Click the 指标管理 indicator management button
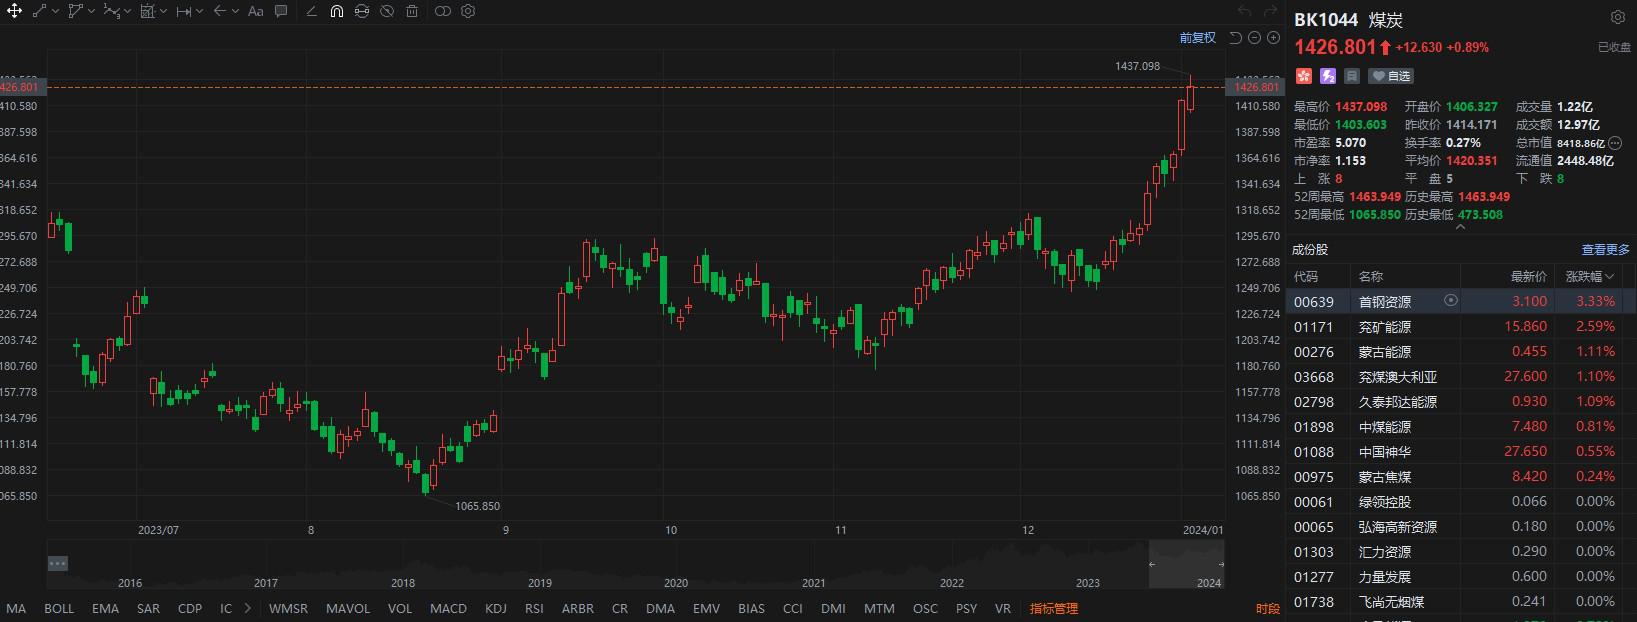Viewport: 1637px width, 622px height. (1054, 608)
